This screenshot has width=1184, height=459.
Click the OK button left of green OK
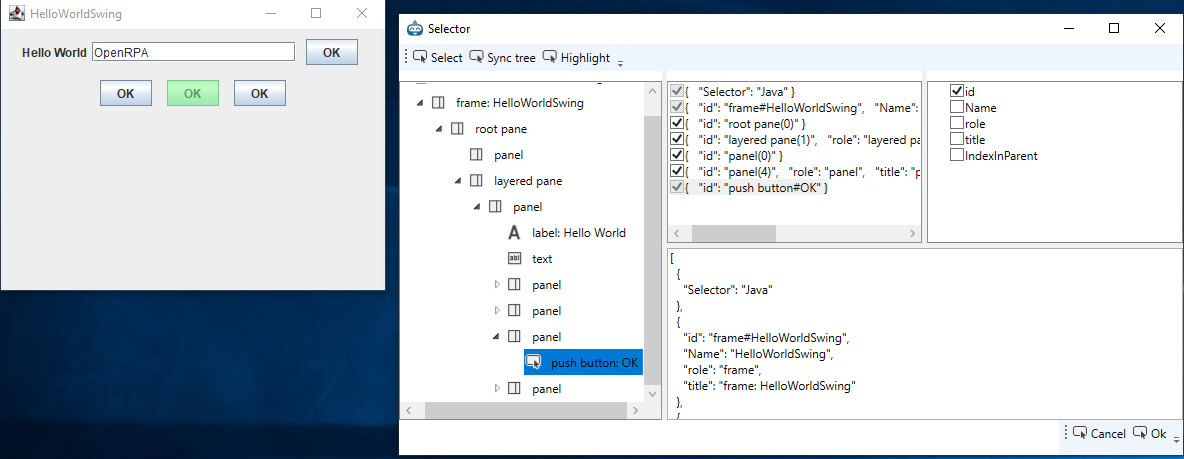click(126, 94)
